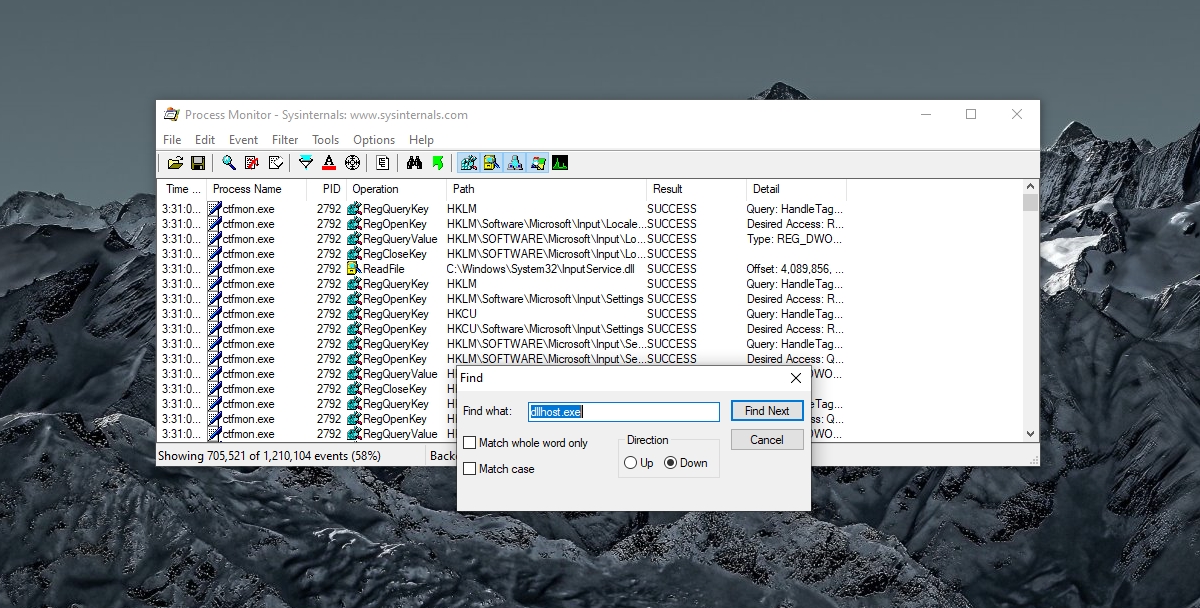Click the Find binoculars toolbar icon
The image size is (1200, 608).
coord(414,163)
